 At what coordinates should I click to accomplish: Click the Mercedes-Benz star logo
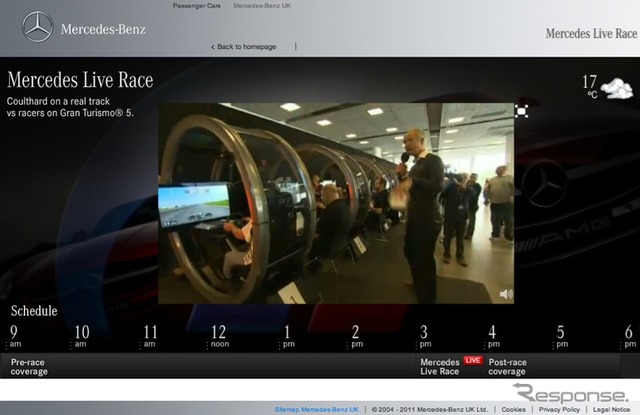[38, 27]
